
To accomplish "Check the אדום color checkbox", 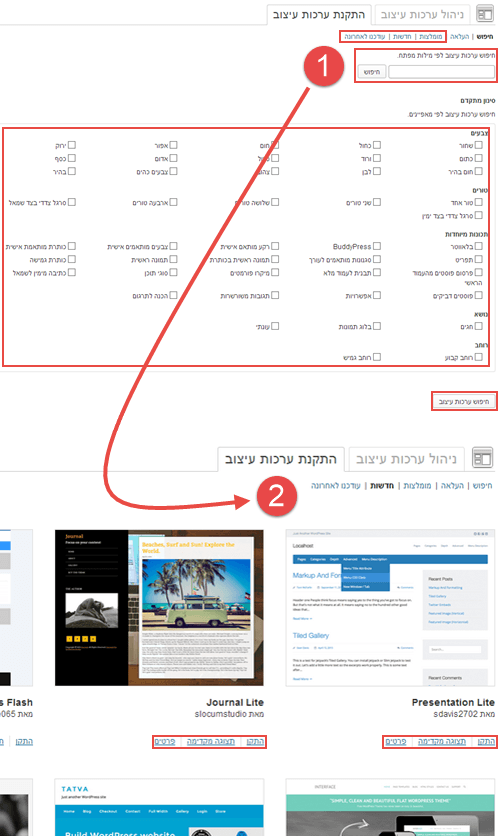I will tap(173, 158).
